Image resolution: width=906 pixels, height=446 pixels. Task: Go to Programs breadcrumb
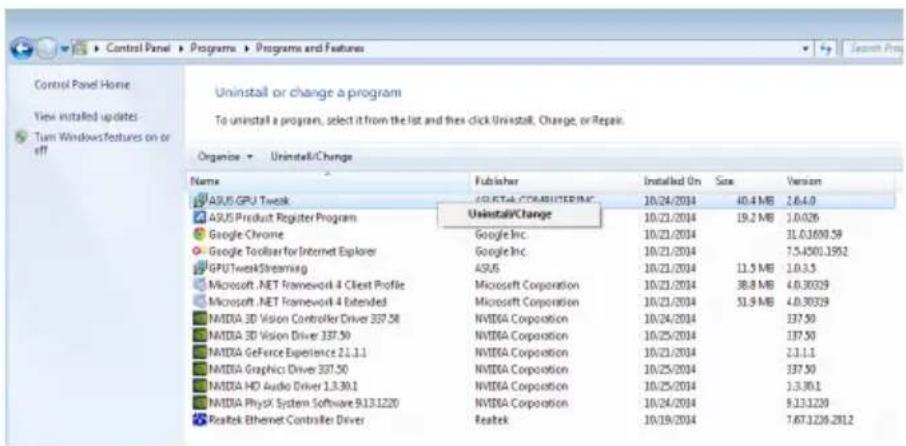(213, 49)
